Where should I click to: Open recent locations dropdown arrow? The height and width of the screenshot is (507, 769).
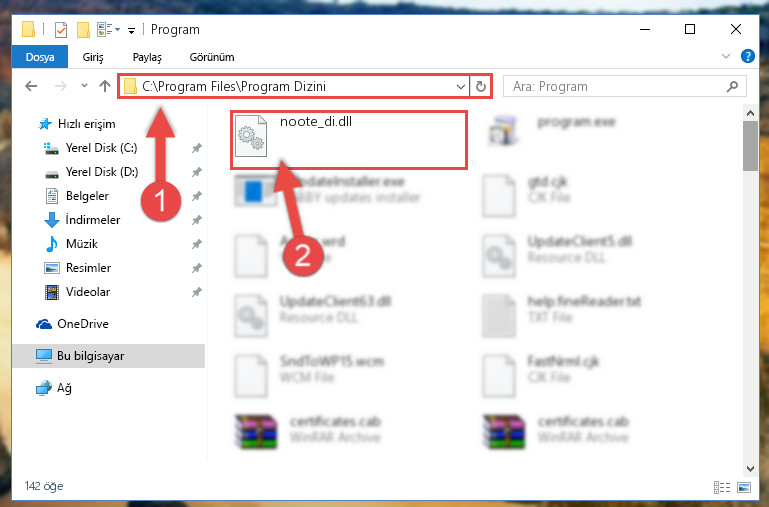click(84, 86)
